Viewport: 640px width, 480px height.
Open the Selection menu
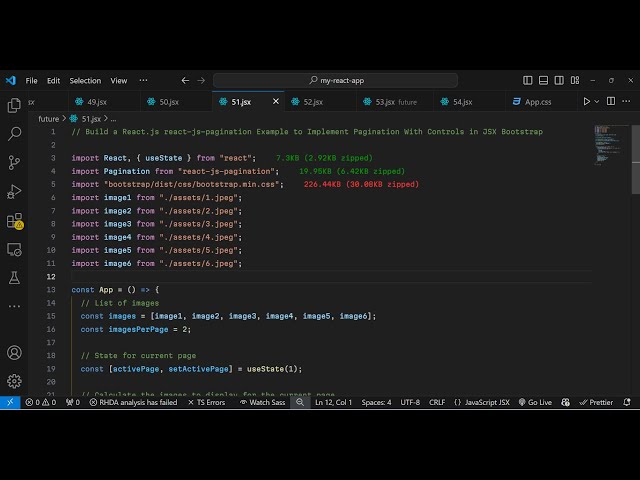85,80
